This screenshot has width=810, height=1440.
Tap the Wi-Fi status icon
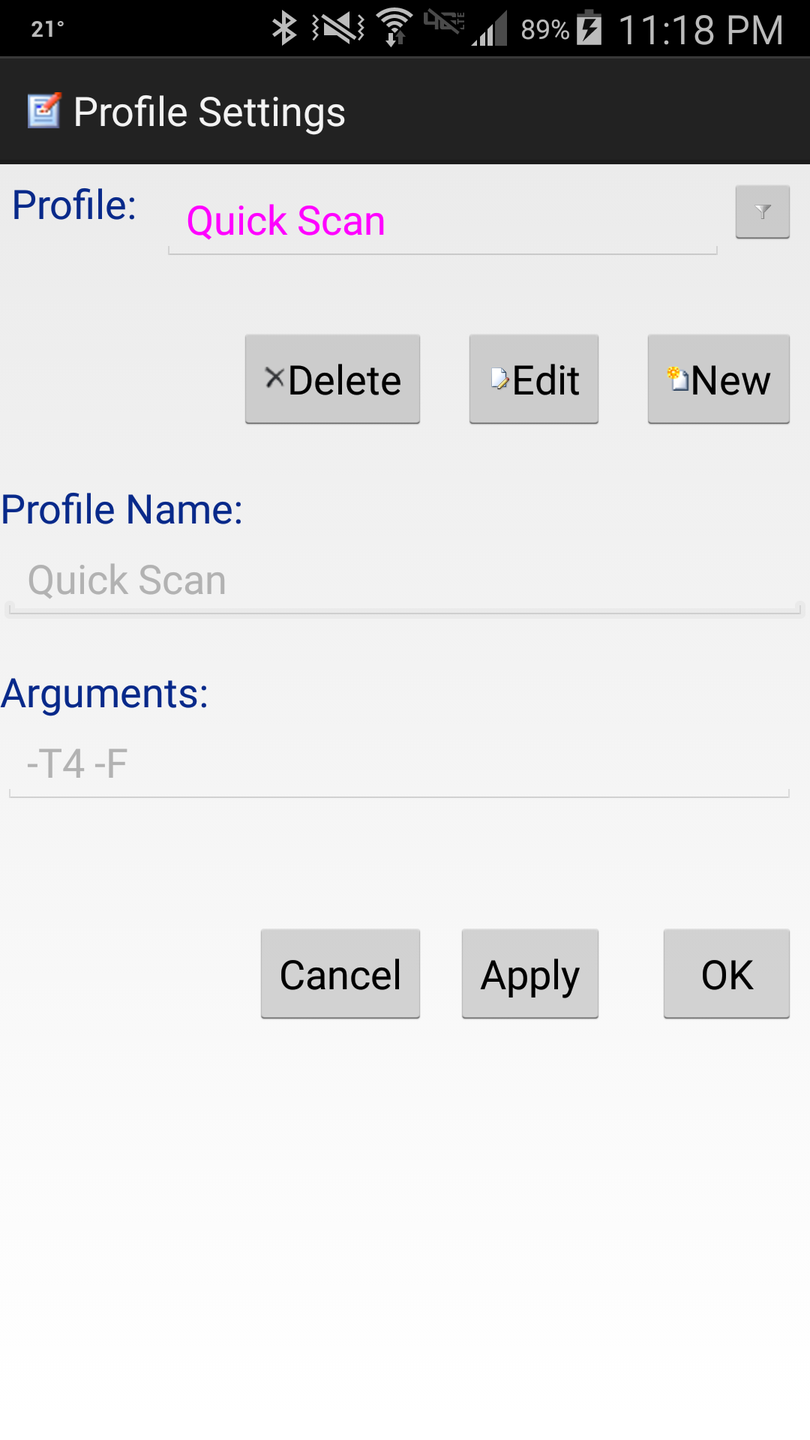[395, 28]
